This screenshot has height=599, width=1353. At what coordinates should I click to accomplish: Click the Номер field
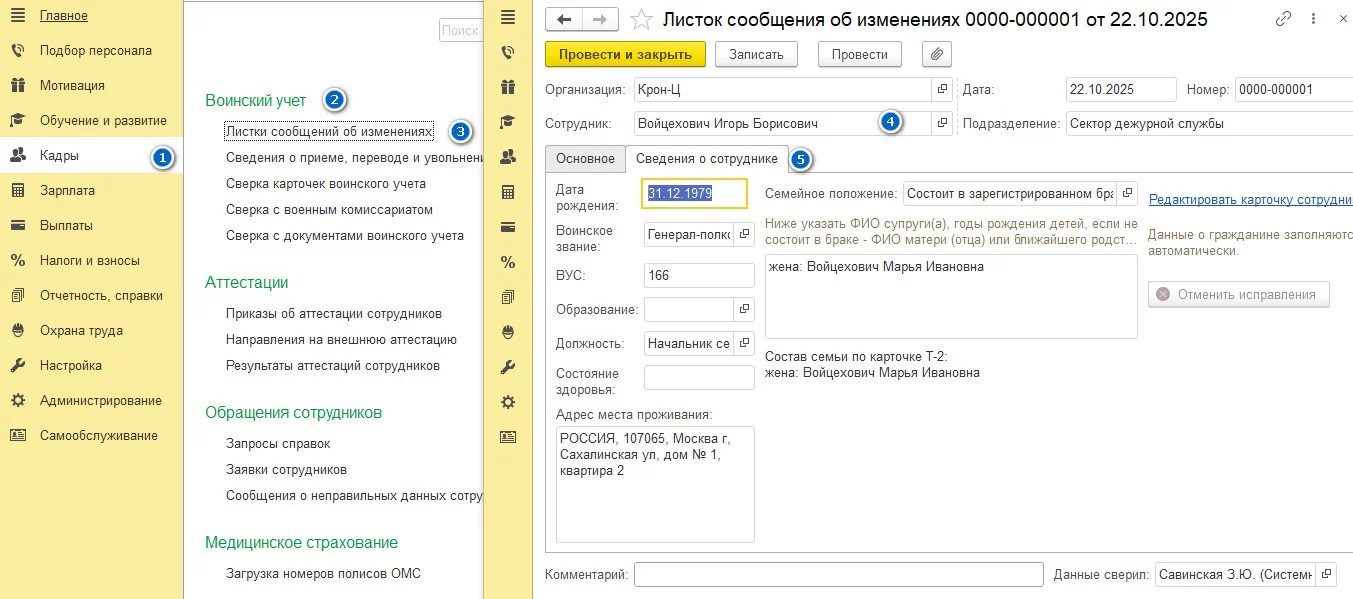(x=1294, y=89)
